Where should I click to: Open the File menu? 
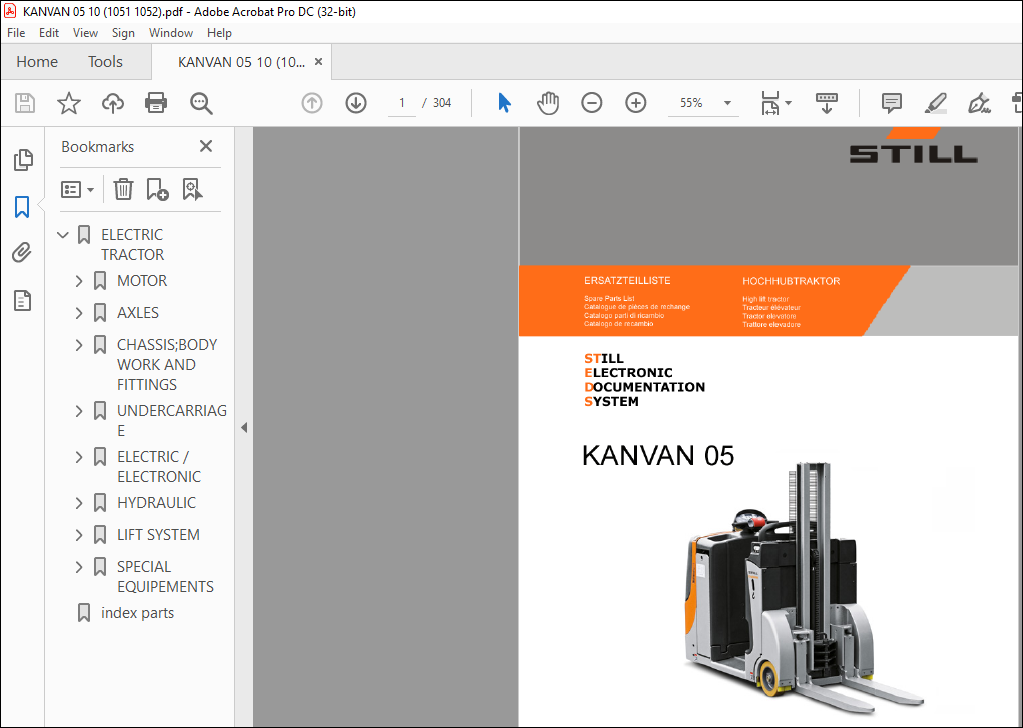(x=16, y=33)
